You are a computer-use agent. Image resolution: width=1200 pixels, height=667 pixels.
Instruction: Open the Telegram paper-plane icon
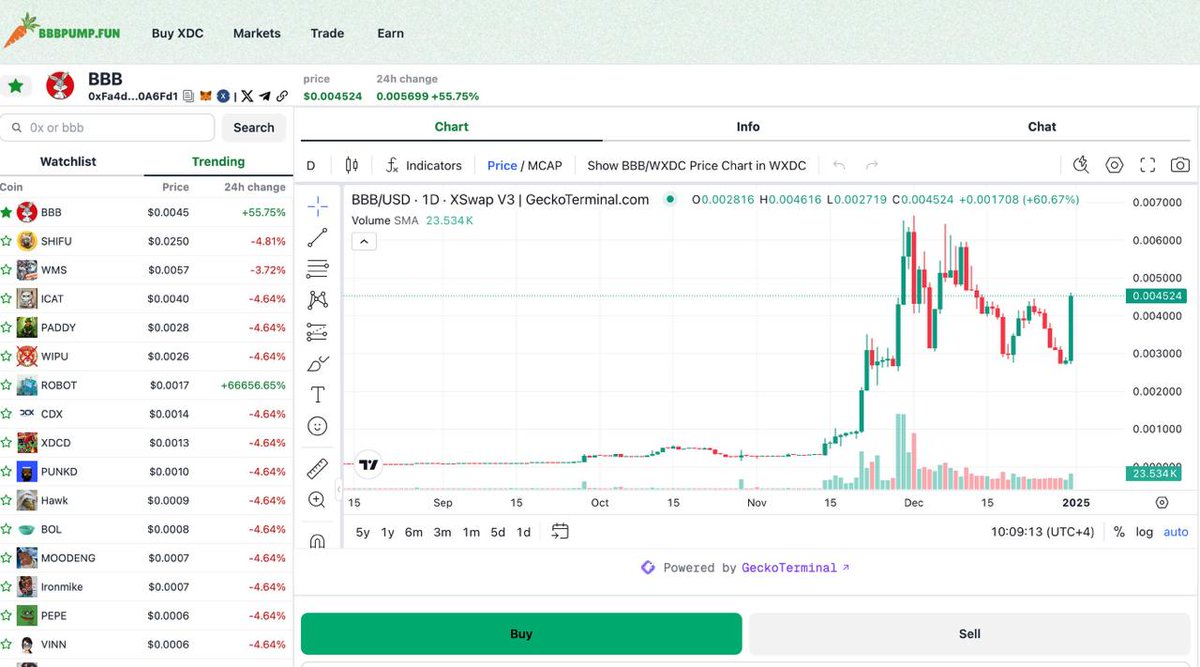[x=265, y=96]
